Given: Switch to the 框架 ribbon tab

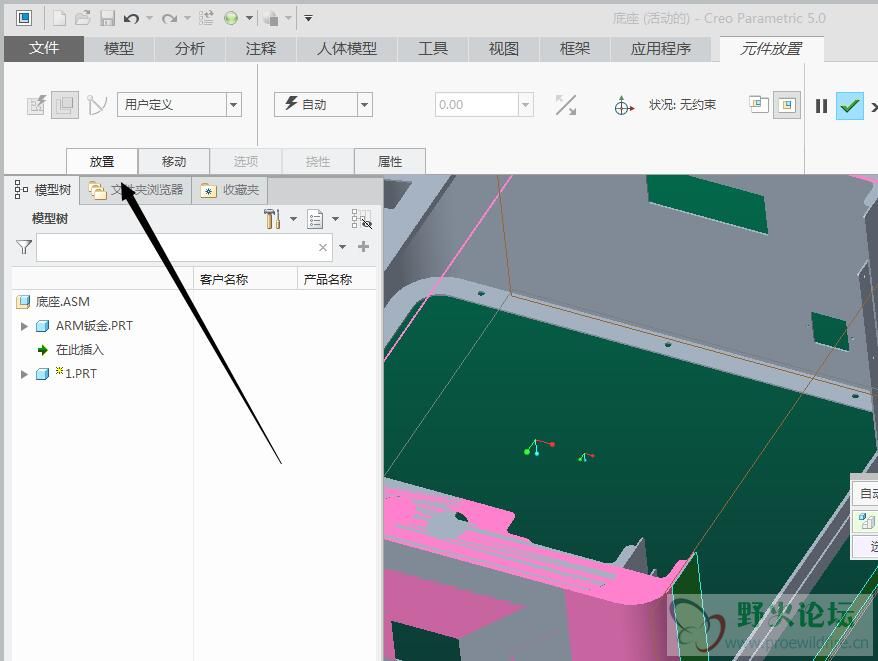Looking at the screenshot, I should click(x=575, y=49).
